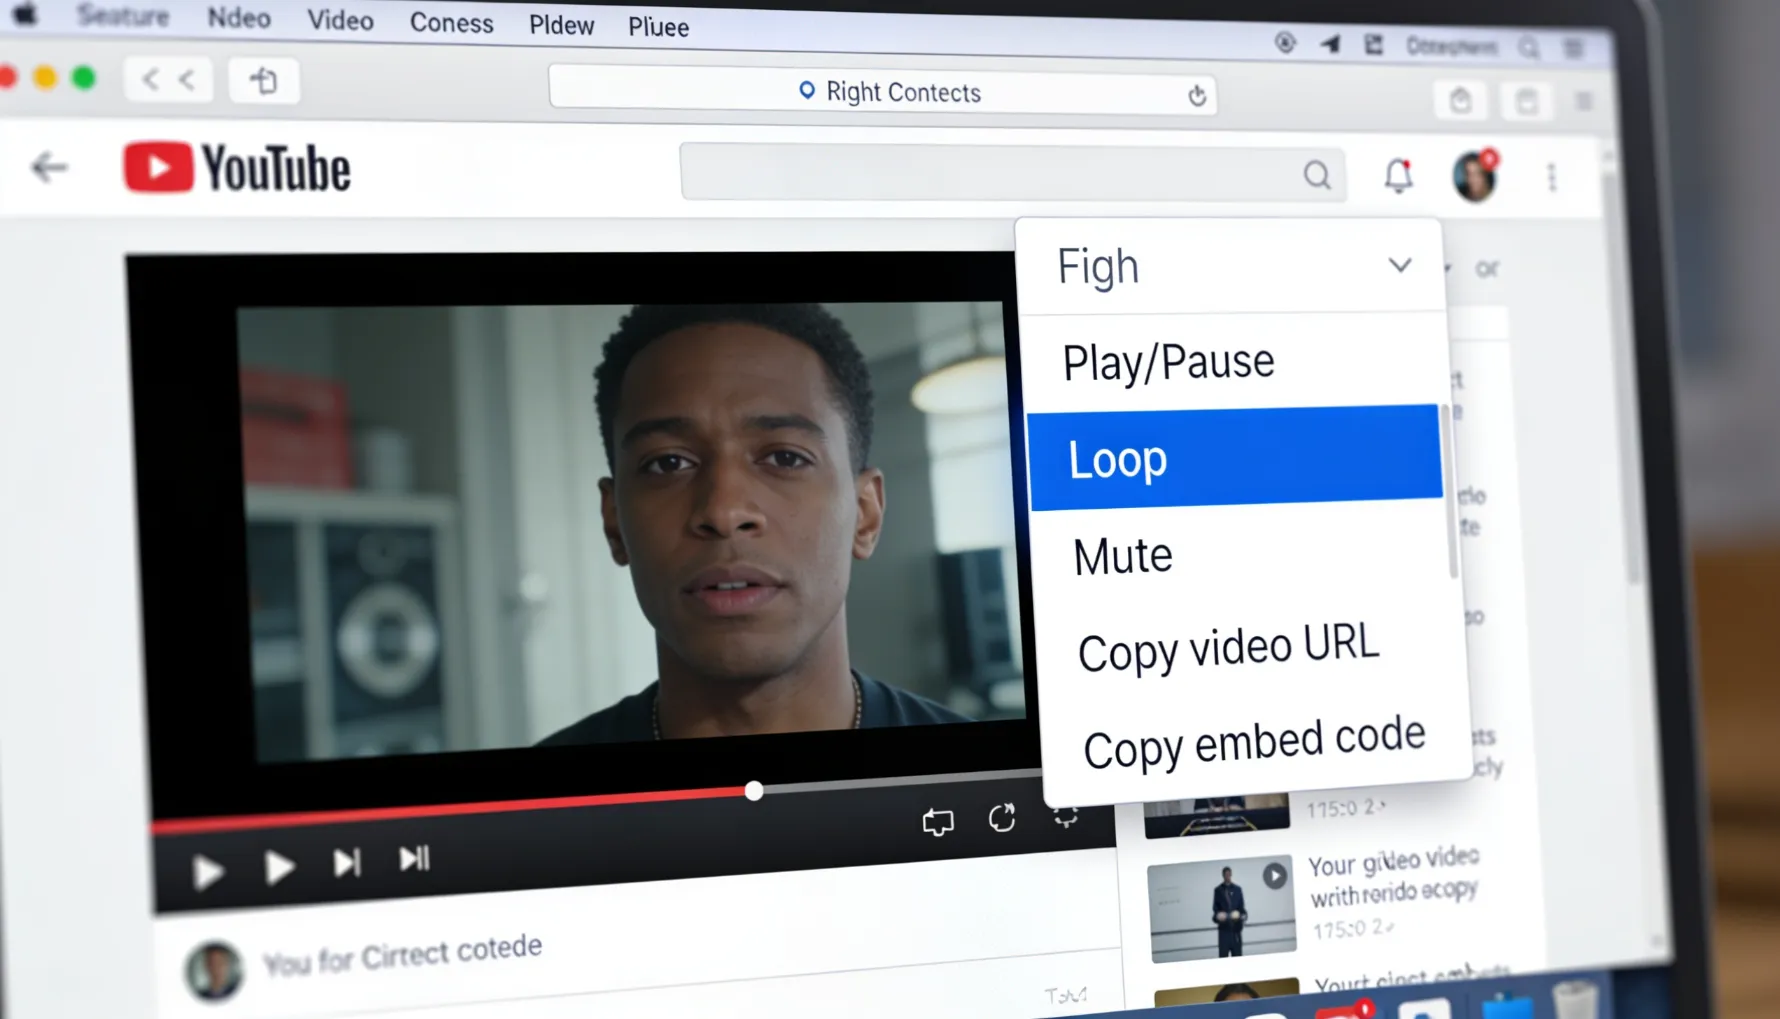Screen dimensions: 1780x1019
Task: Reload the page from address bar
Action: tap(1197, 96)
